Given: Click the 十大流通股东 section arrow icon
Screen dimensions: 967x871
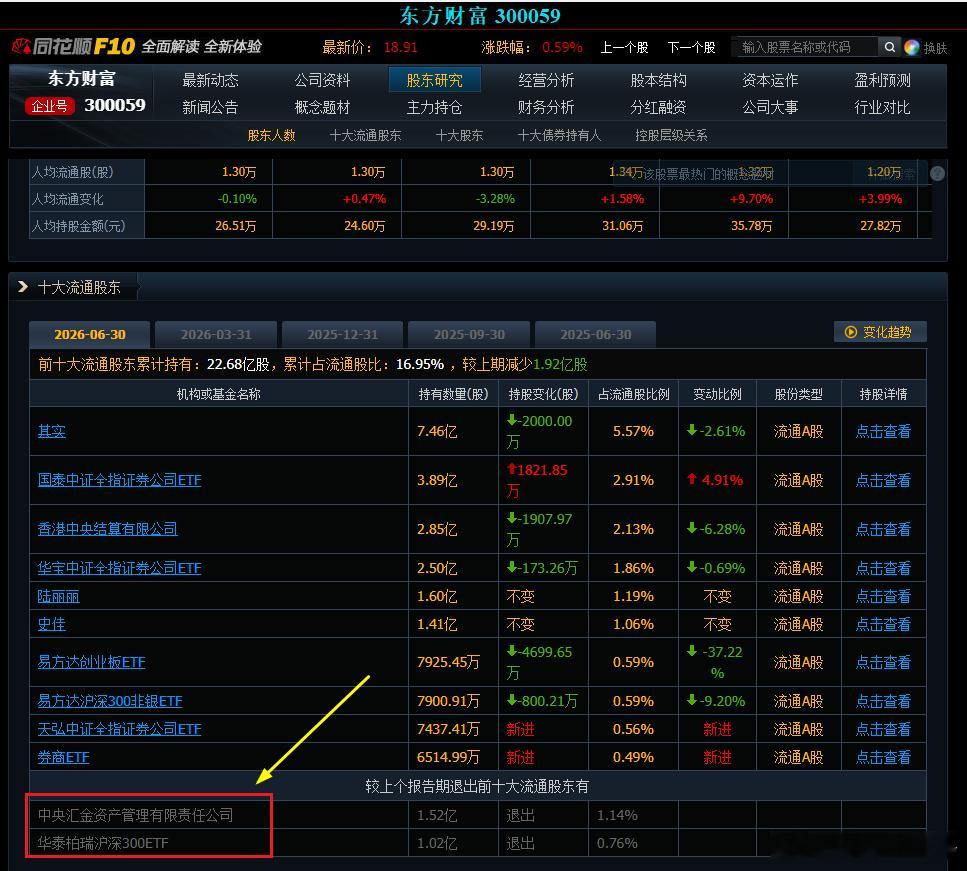Looking at the screenshot, I should 23,287.
